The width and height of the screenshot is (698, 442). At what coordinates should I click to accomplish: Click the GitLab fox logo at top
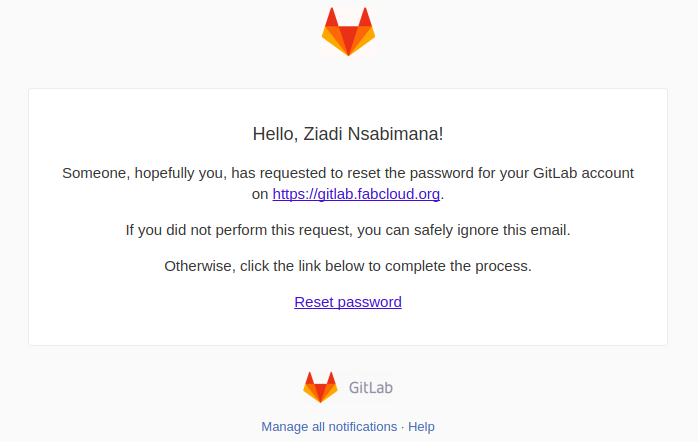coord(348,31)
